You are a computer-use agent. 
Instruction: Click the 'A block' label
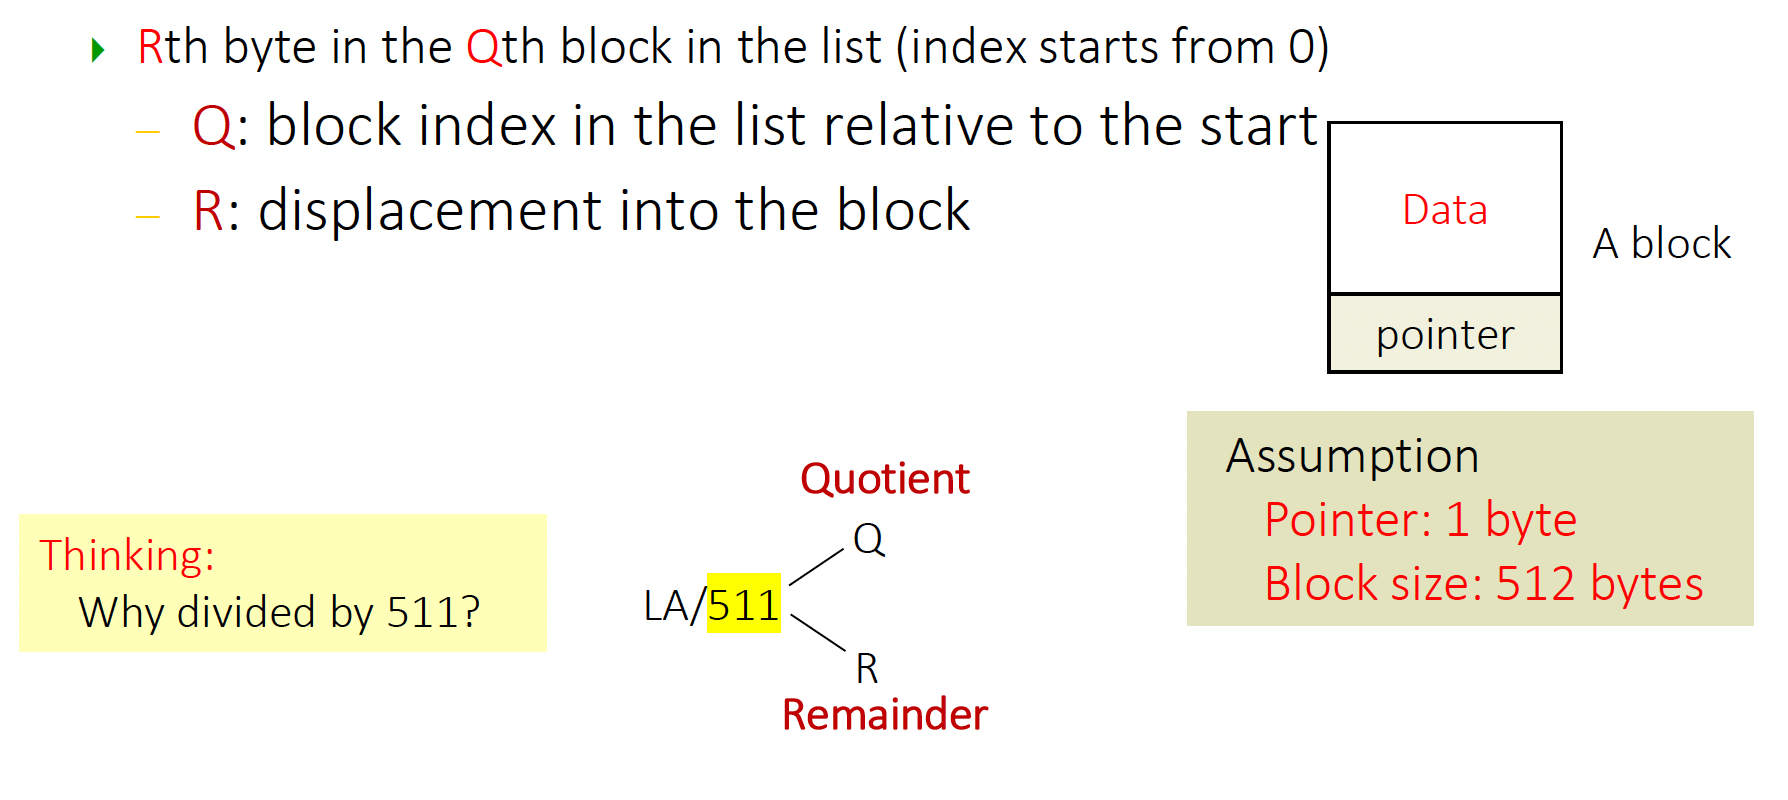[1662, 243]
